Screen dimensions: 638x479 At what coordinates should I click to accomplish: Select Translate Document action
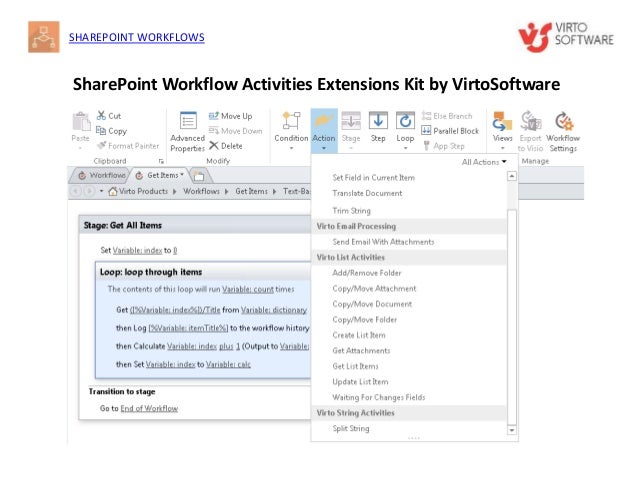[367, 193]
